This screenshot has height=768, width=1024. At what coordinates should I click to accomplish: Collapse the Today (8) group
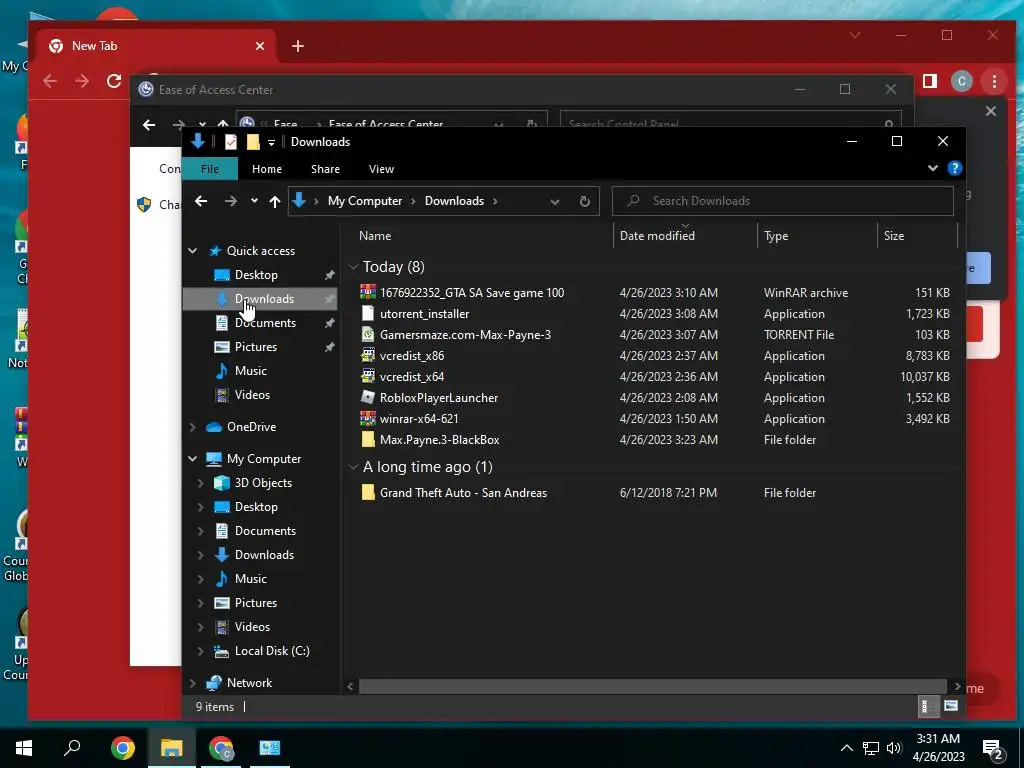pyautogui.click(x=353, y=266)
